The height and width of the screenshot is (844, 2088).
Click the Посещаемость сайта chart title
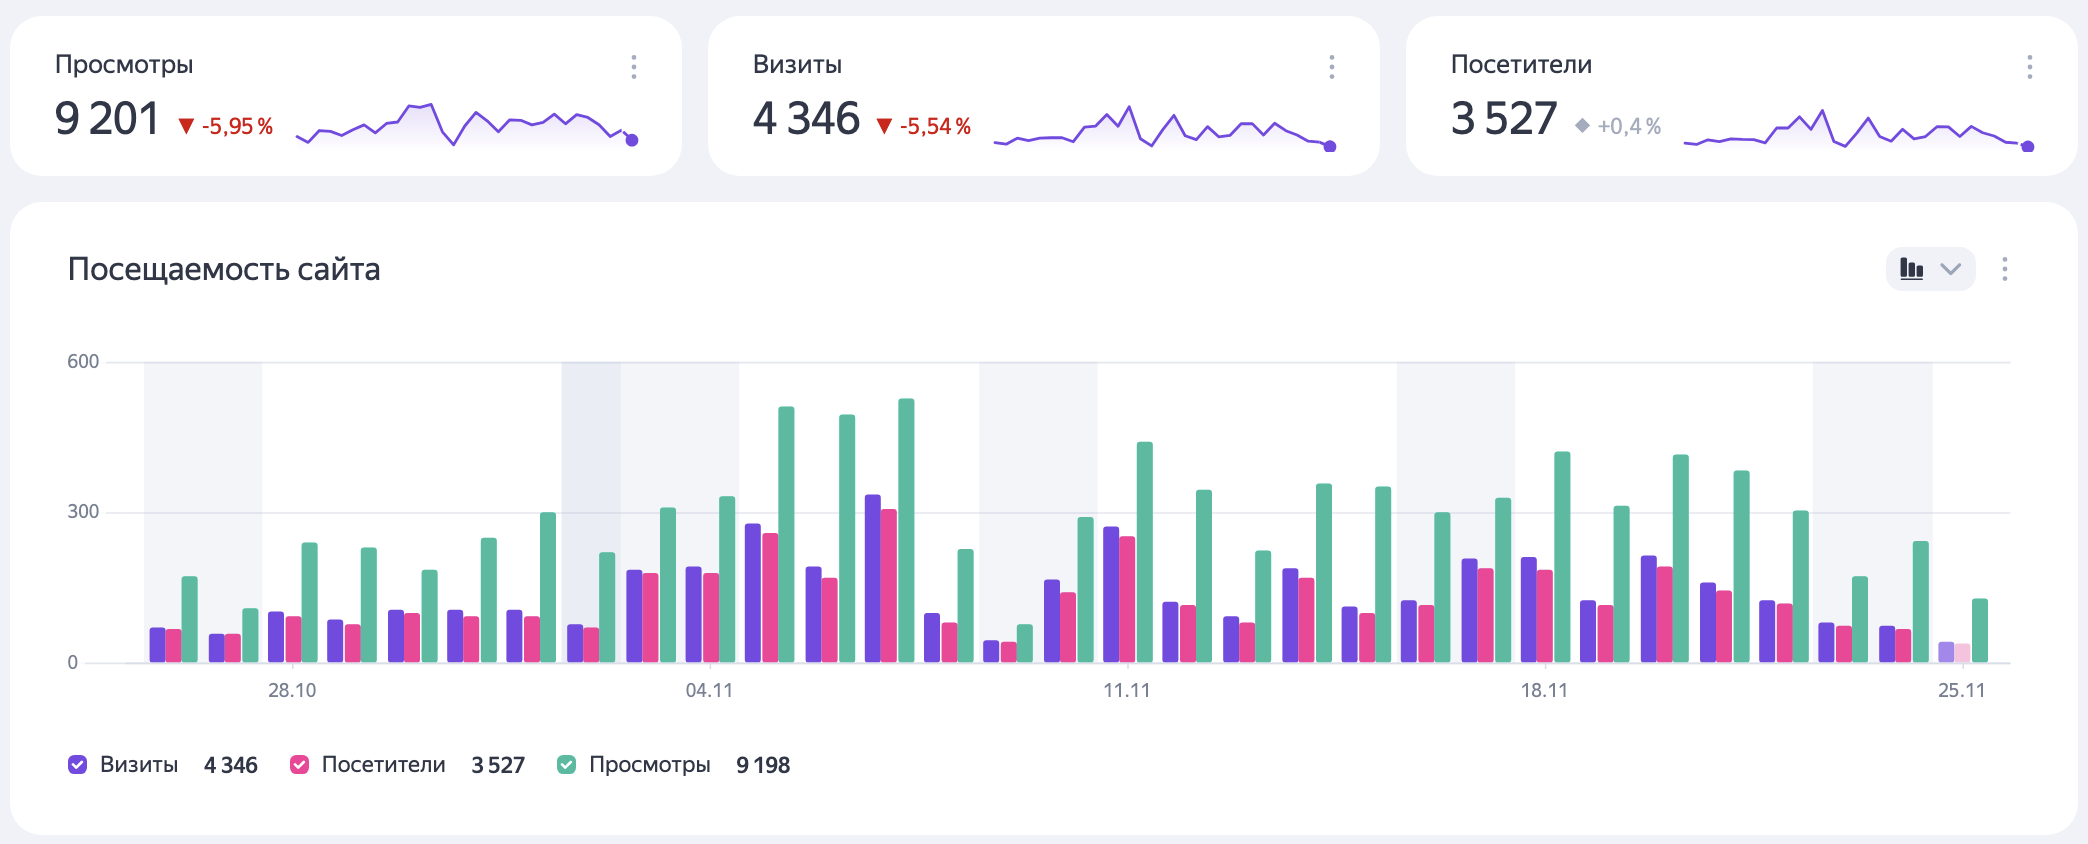[x=224, y=270]
